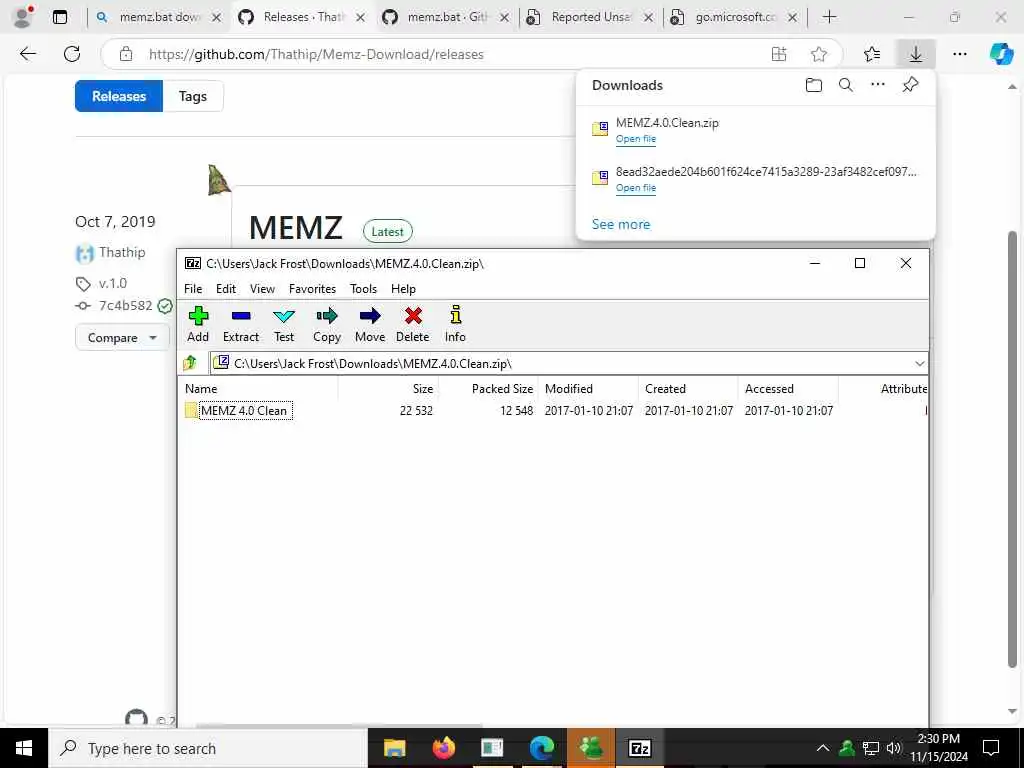Viewport: 1024px width, 768px height.
Task: Choose the Move arrow icon
Action: 370,325
